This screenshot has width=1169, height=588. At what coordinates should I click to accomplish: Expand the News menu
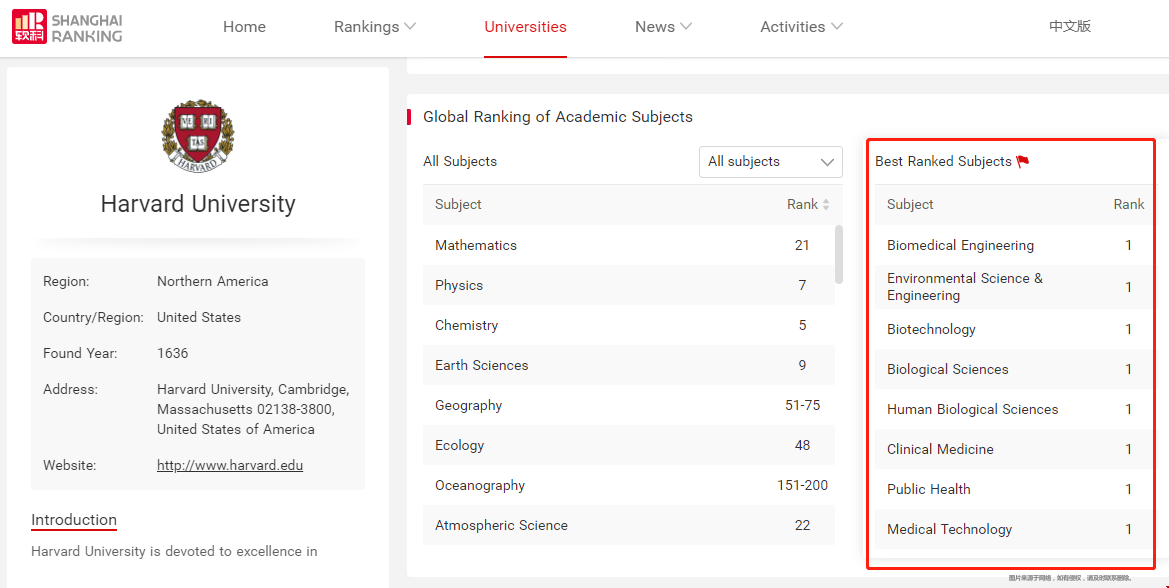click(663, 27)
